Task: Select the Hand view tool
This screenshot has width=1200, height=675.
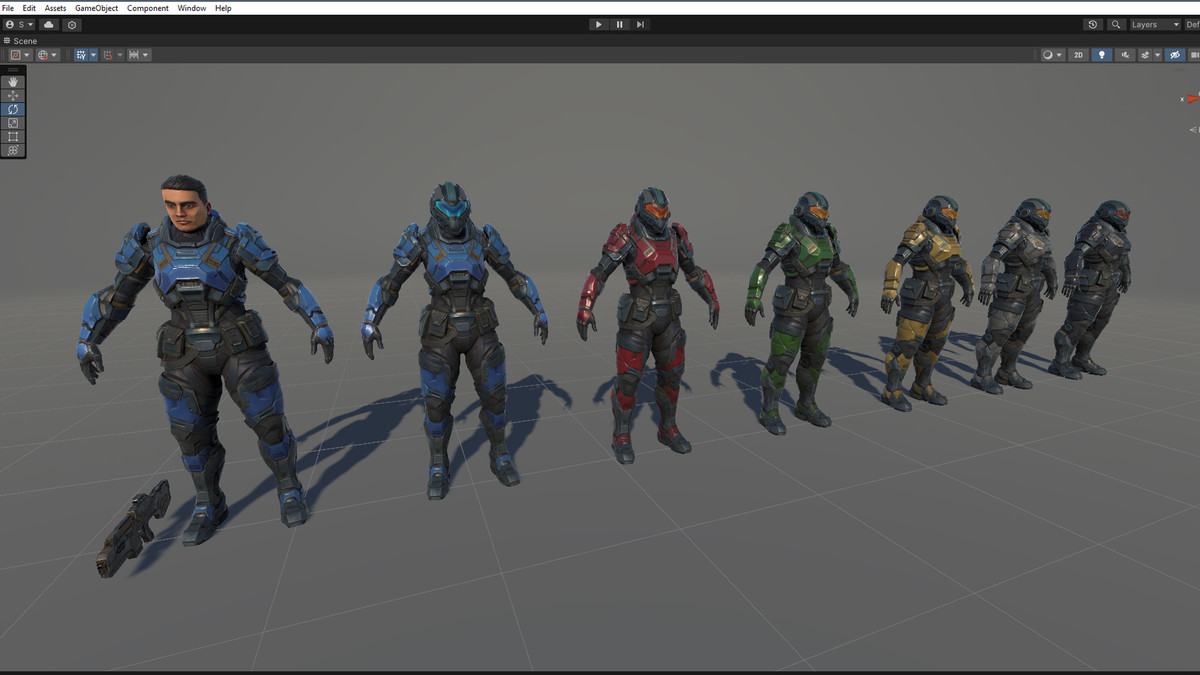Action: click(x=13, y=82)
